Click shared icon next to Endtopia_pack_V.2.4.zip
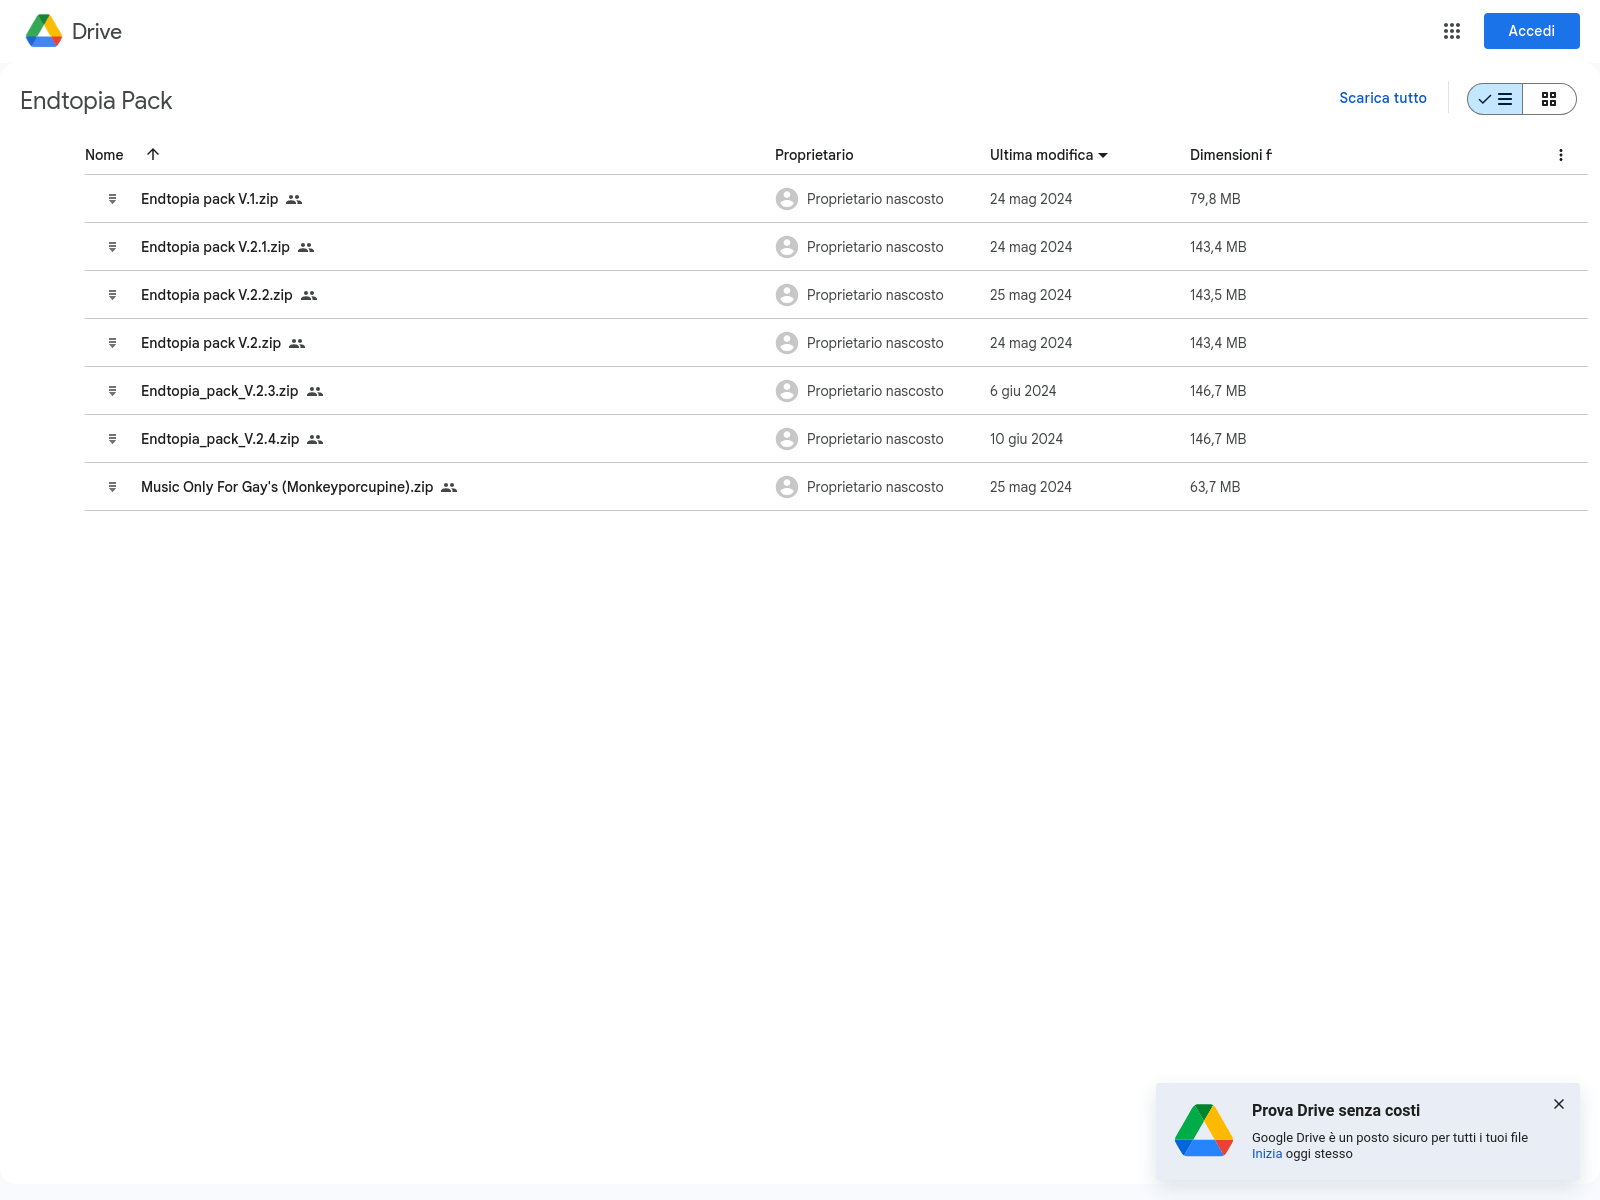Image resolution: width=1600 pixels, height=1200 pixels. click(315, 439)
